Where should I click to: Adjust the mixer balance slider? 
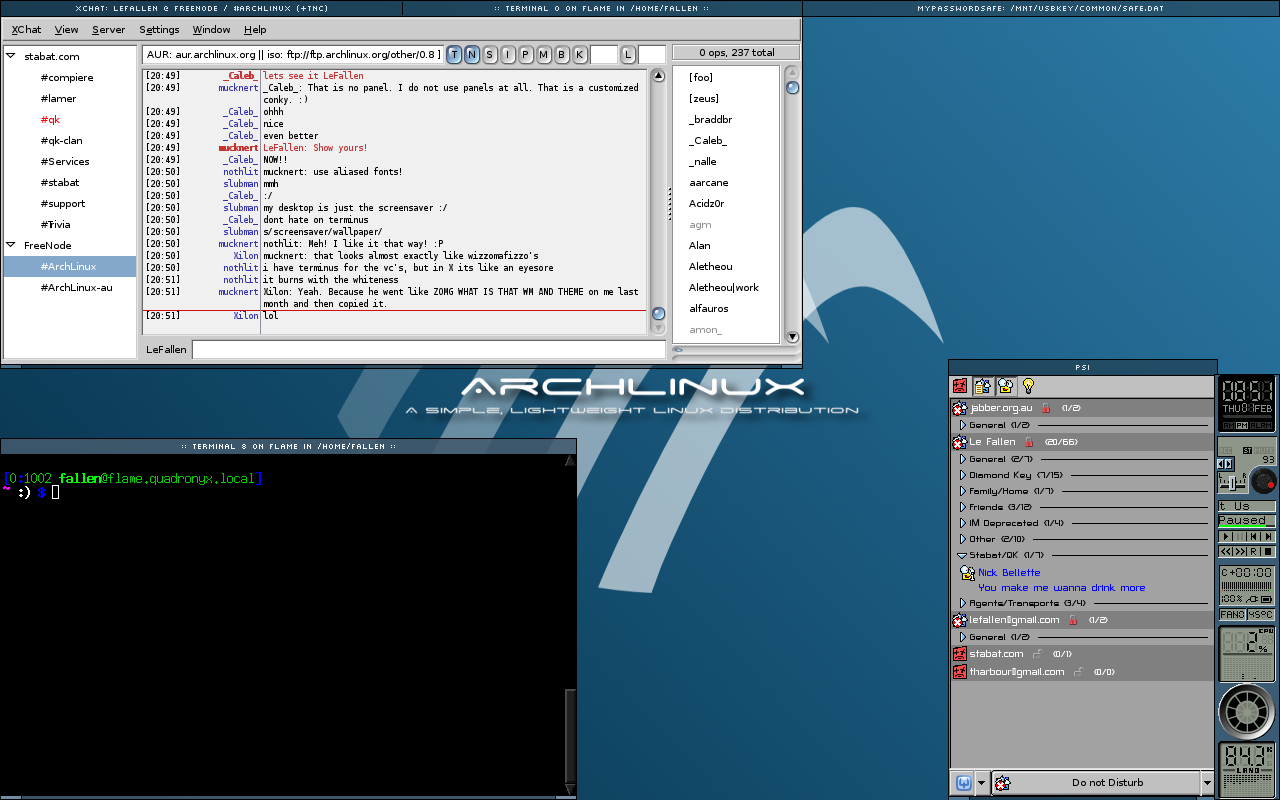coord(1231,484)
